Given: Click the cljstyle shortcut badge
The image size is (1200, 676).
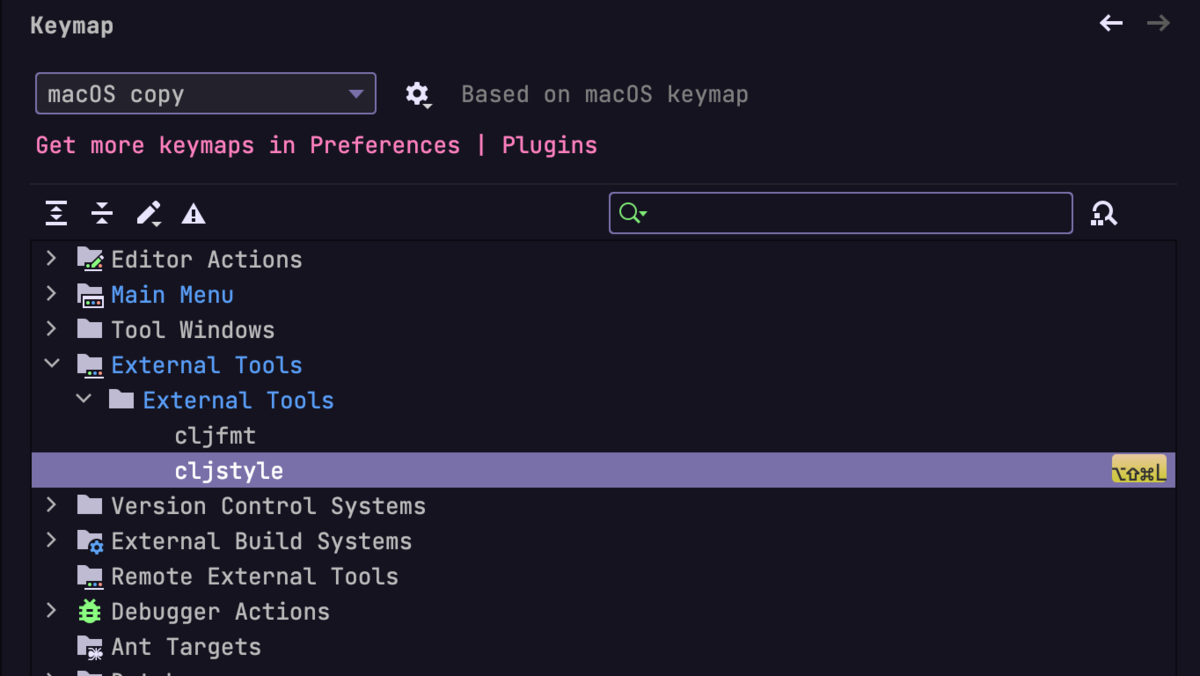Looking at the screenshot, I should 1139,471.
